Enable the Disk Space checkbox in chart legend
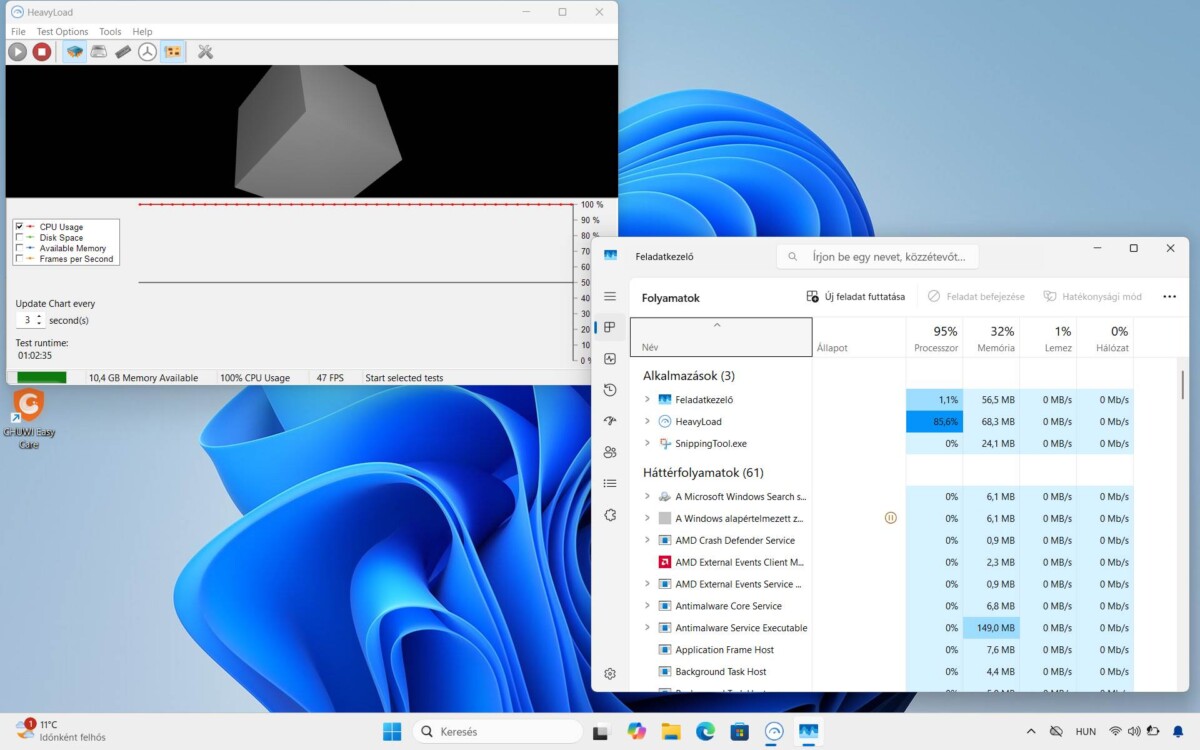Viewport: 1200px width, 750px height. (x=21, y=237)
